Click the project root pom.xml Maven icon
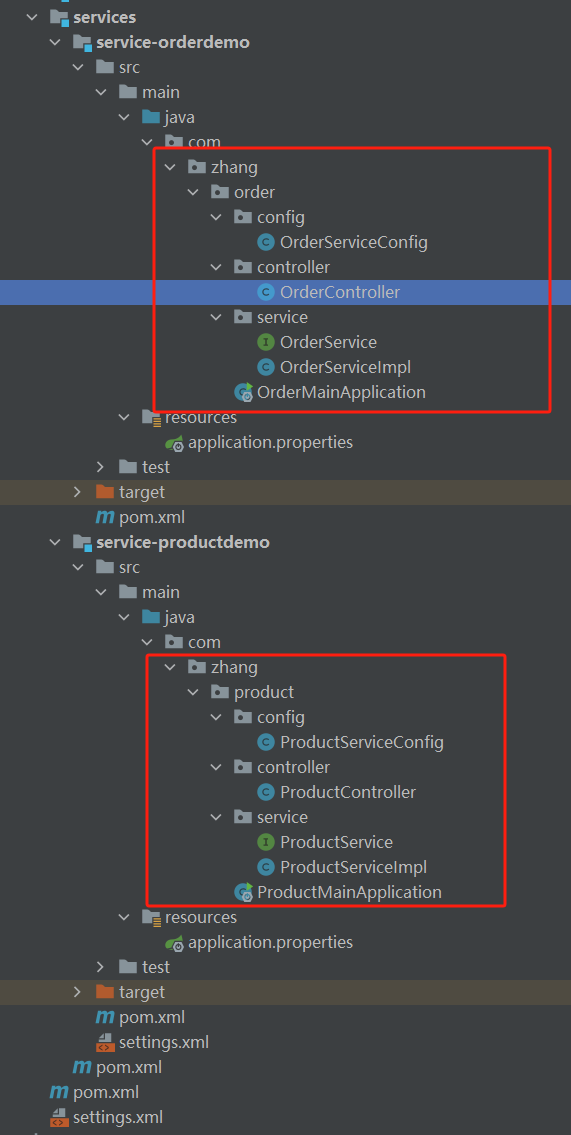This screenshot has height=1135, width=571. [x=59, y=1092]
